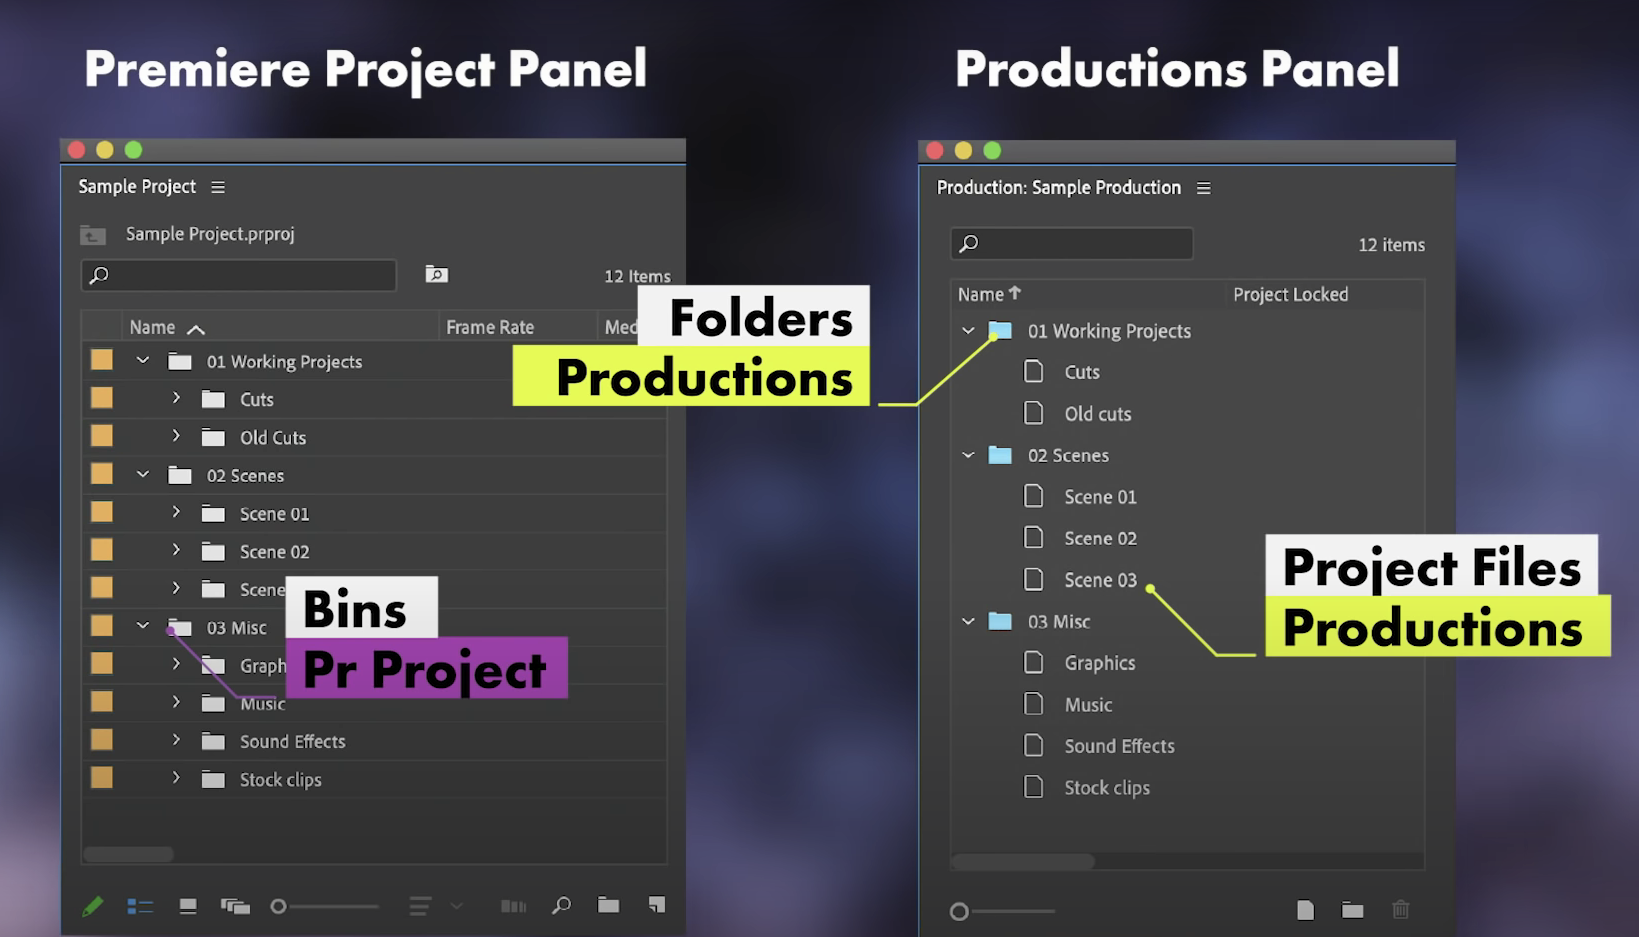
Task: Click the trash icon in the Productions panel
Action: tap(1401, 910)
